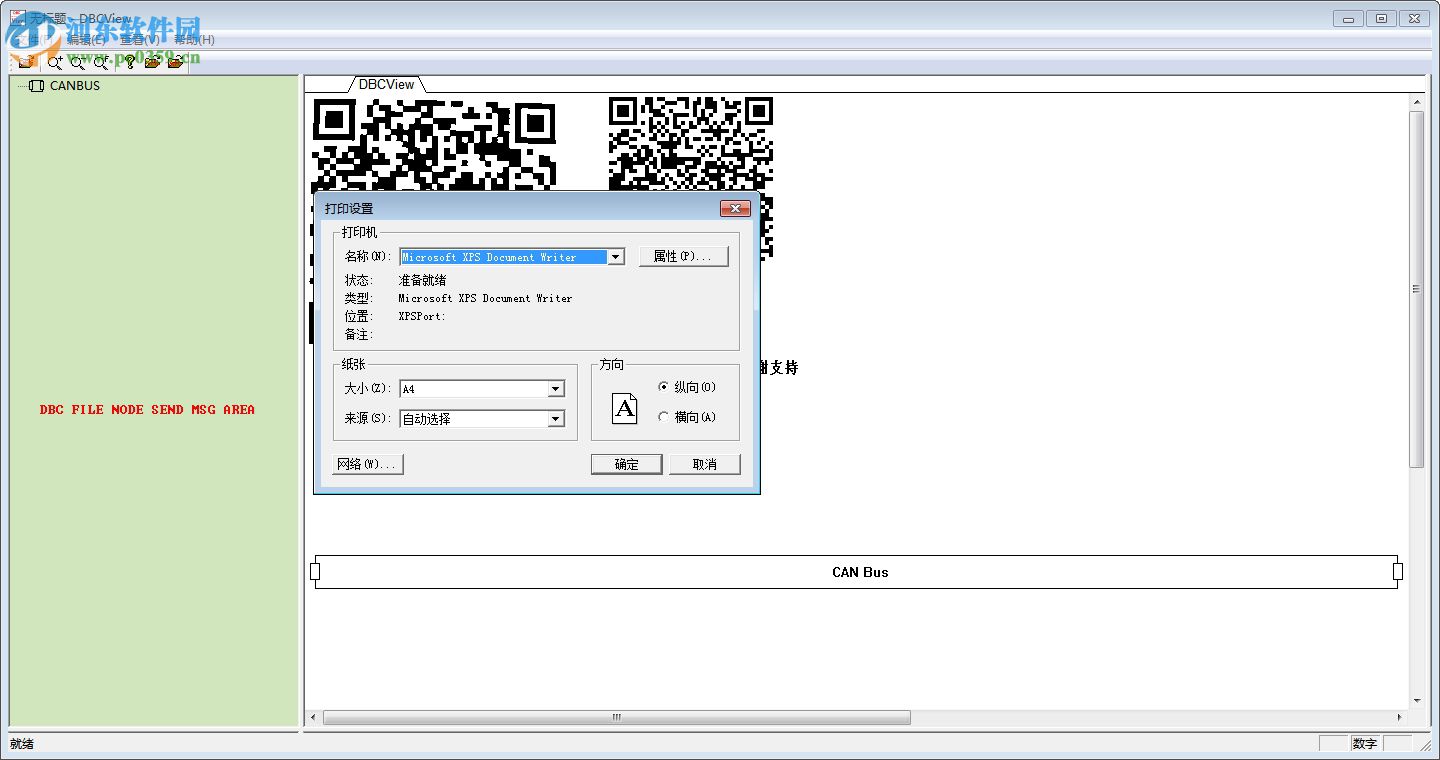
Task: Click the horizontal scrollbar at the bottom
Action: click(615, 717)
